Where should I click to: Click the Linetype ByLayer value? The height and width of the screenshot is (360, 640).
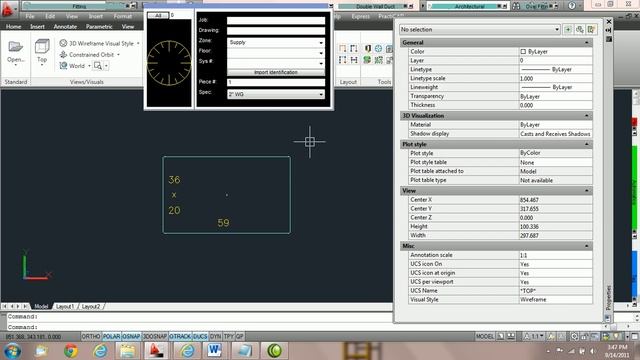click(556, 69)
